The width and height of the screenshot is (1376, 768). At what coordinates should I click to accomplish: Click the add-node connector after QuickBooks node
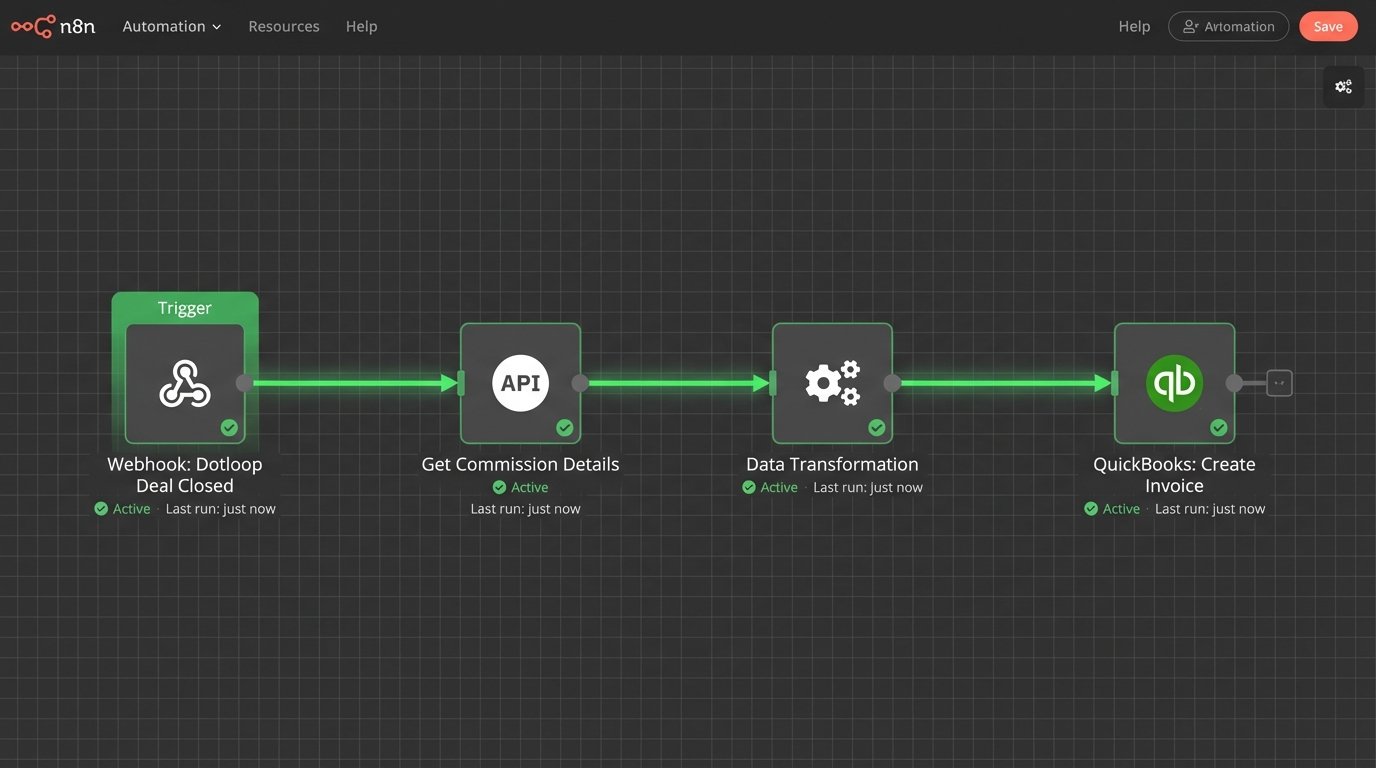[1280, 382]
